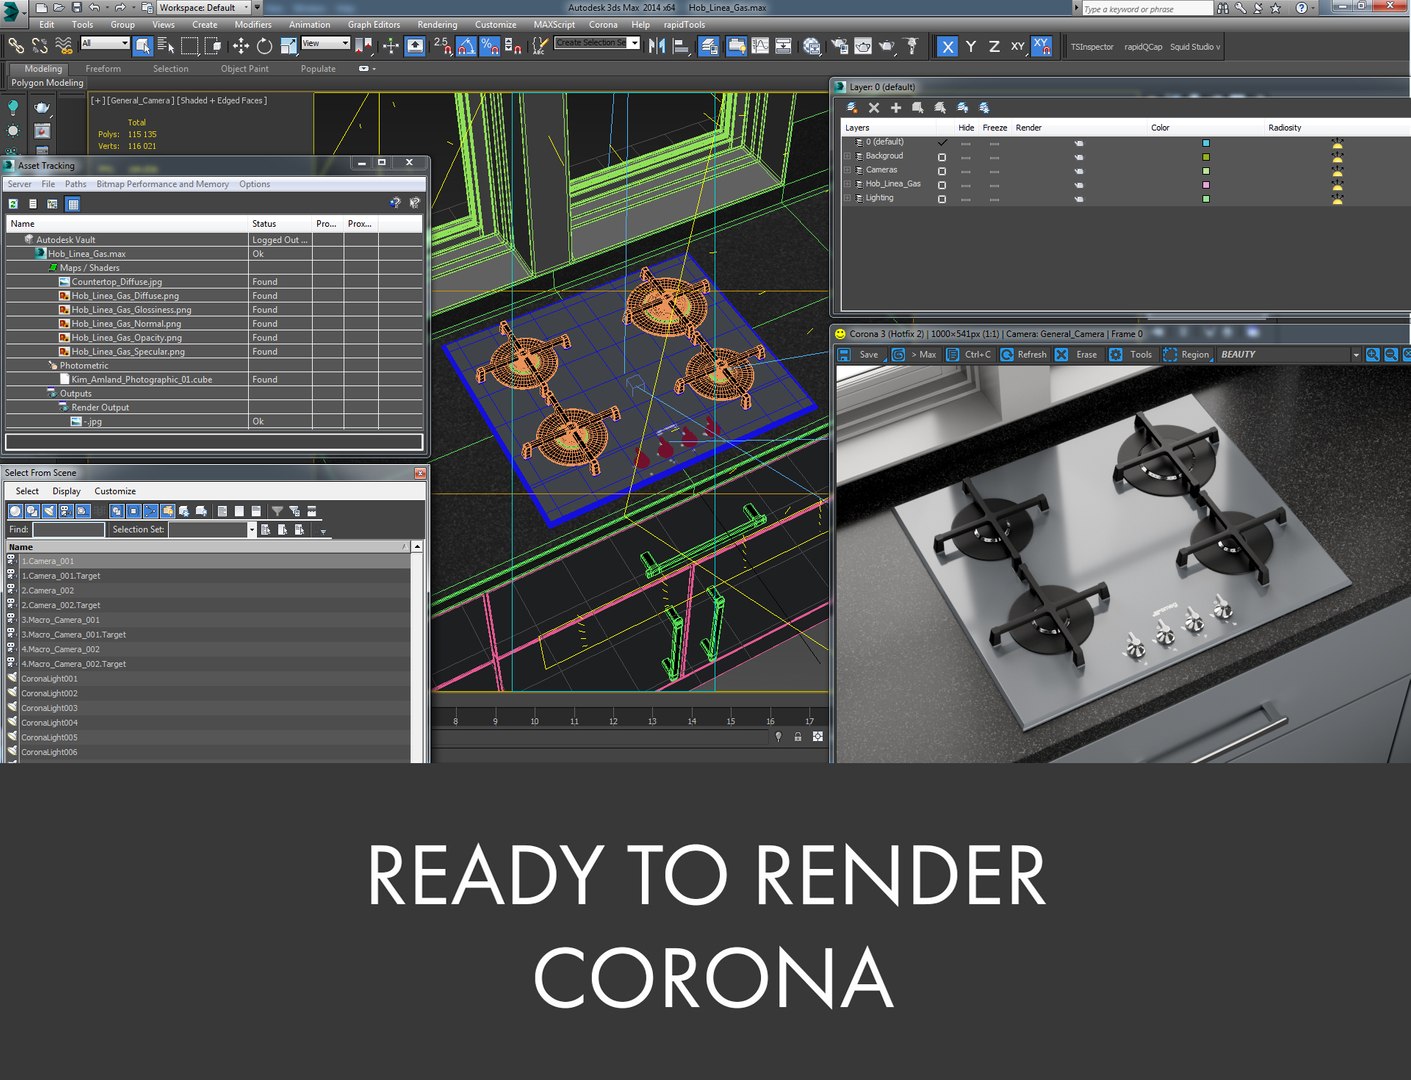Viewport: 1411px width, 1080px height.
Task: Click the rapidQCap toolbar button
Action: [x=1143, y=47]
